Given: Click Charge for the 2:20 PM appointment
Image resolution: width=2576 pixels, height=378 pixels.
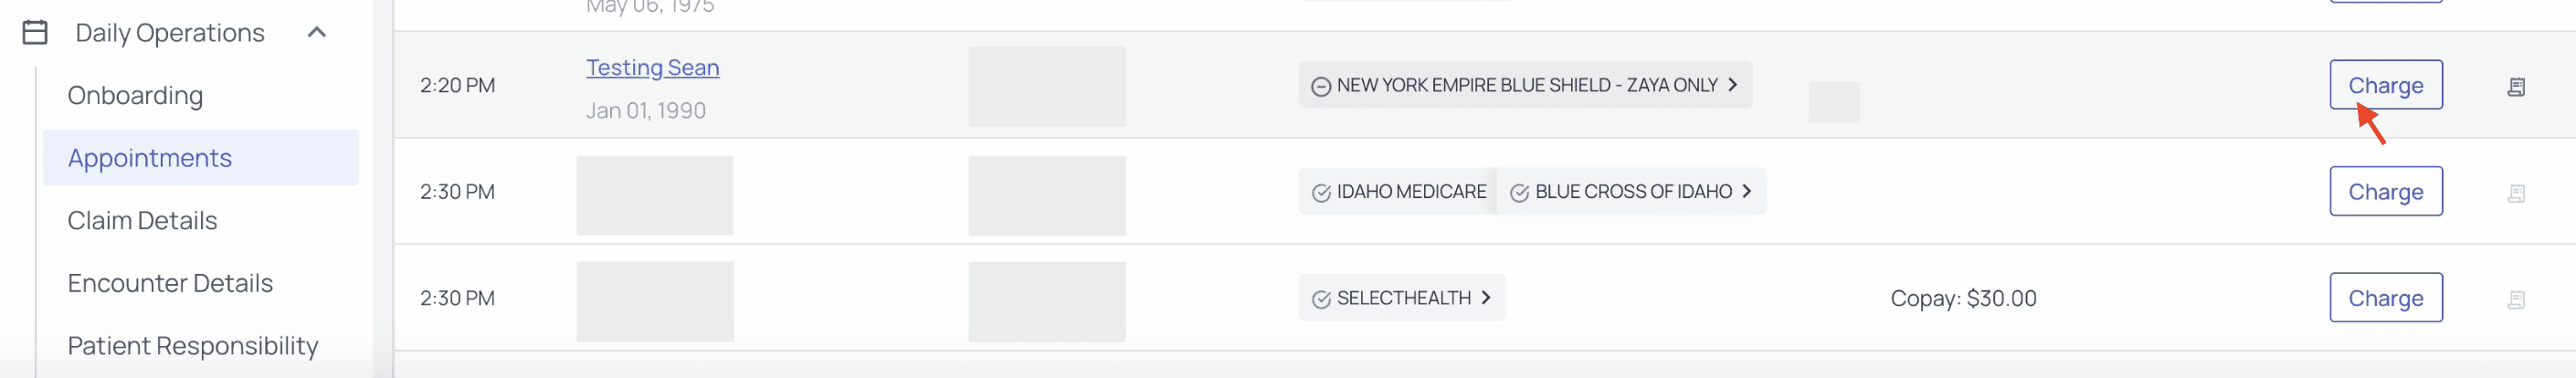Looking at the screenshot, I should pyautogui.click(x=2385, y=86).
